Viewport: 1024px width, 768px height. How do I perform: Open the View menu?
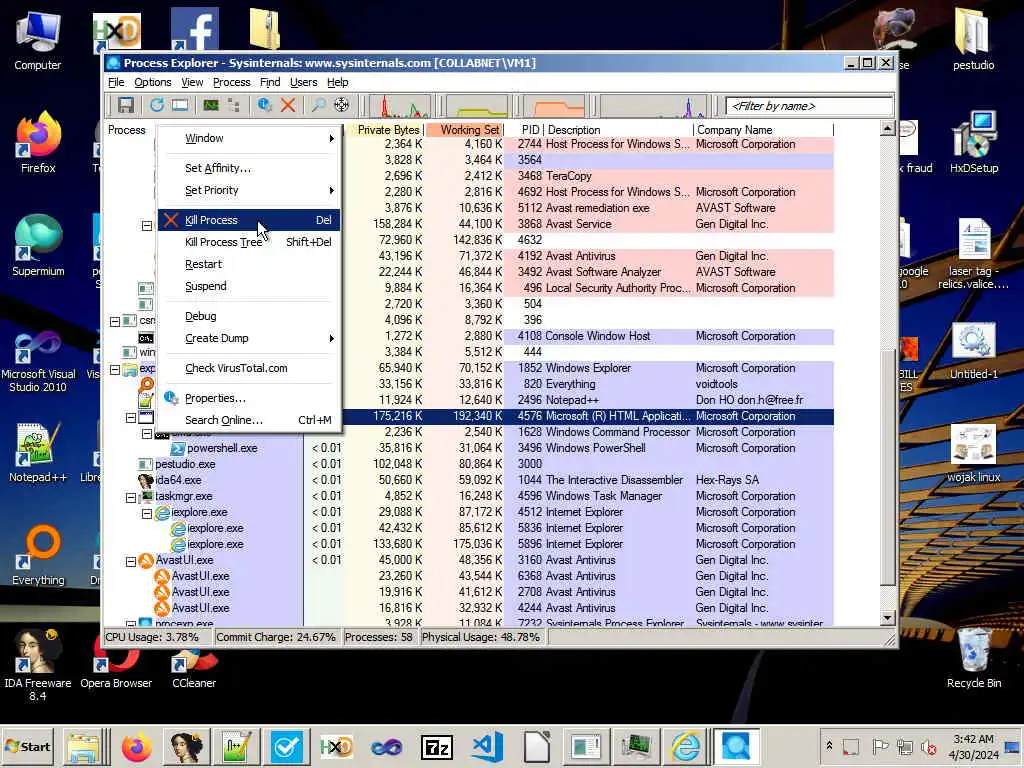[192, 82]
